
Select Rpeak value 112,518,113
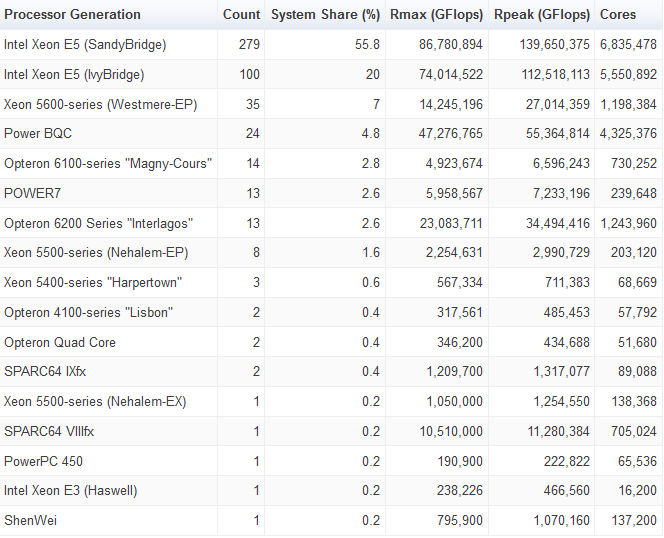coord(556,75)
